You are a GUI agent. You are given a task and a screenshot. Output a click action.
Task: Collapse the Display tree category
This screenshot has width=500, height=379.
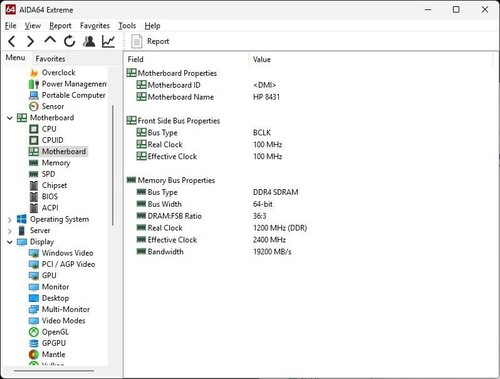pos(10,242)
